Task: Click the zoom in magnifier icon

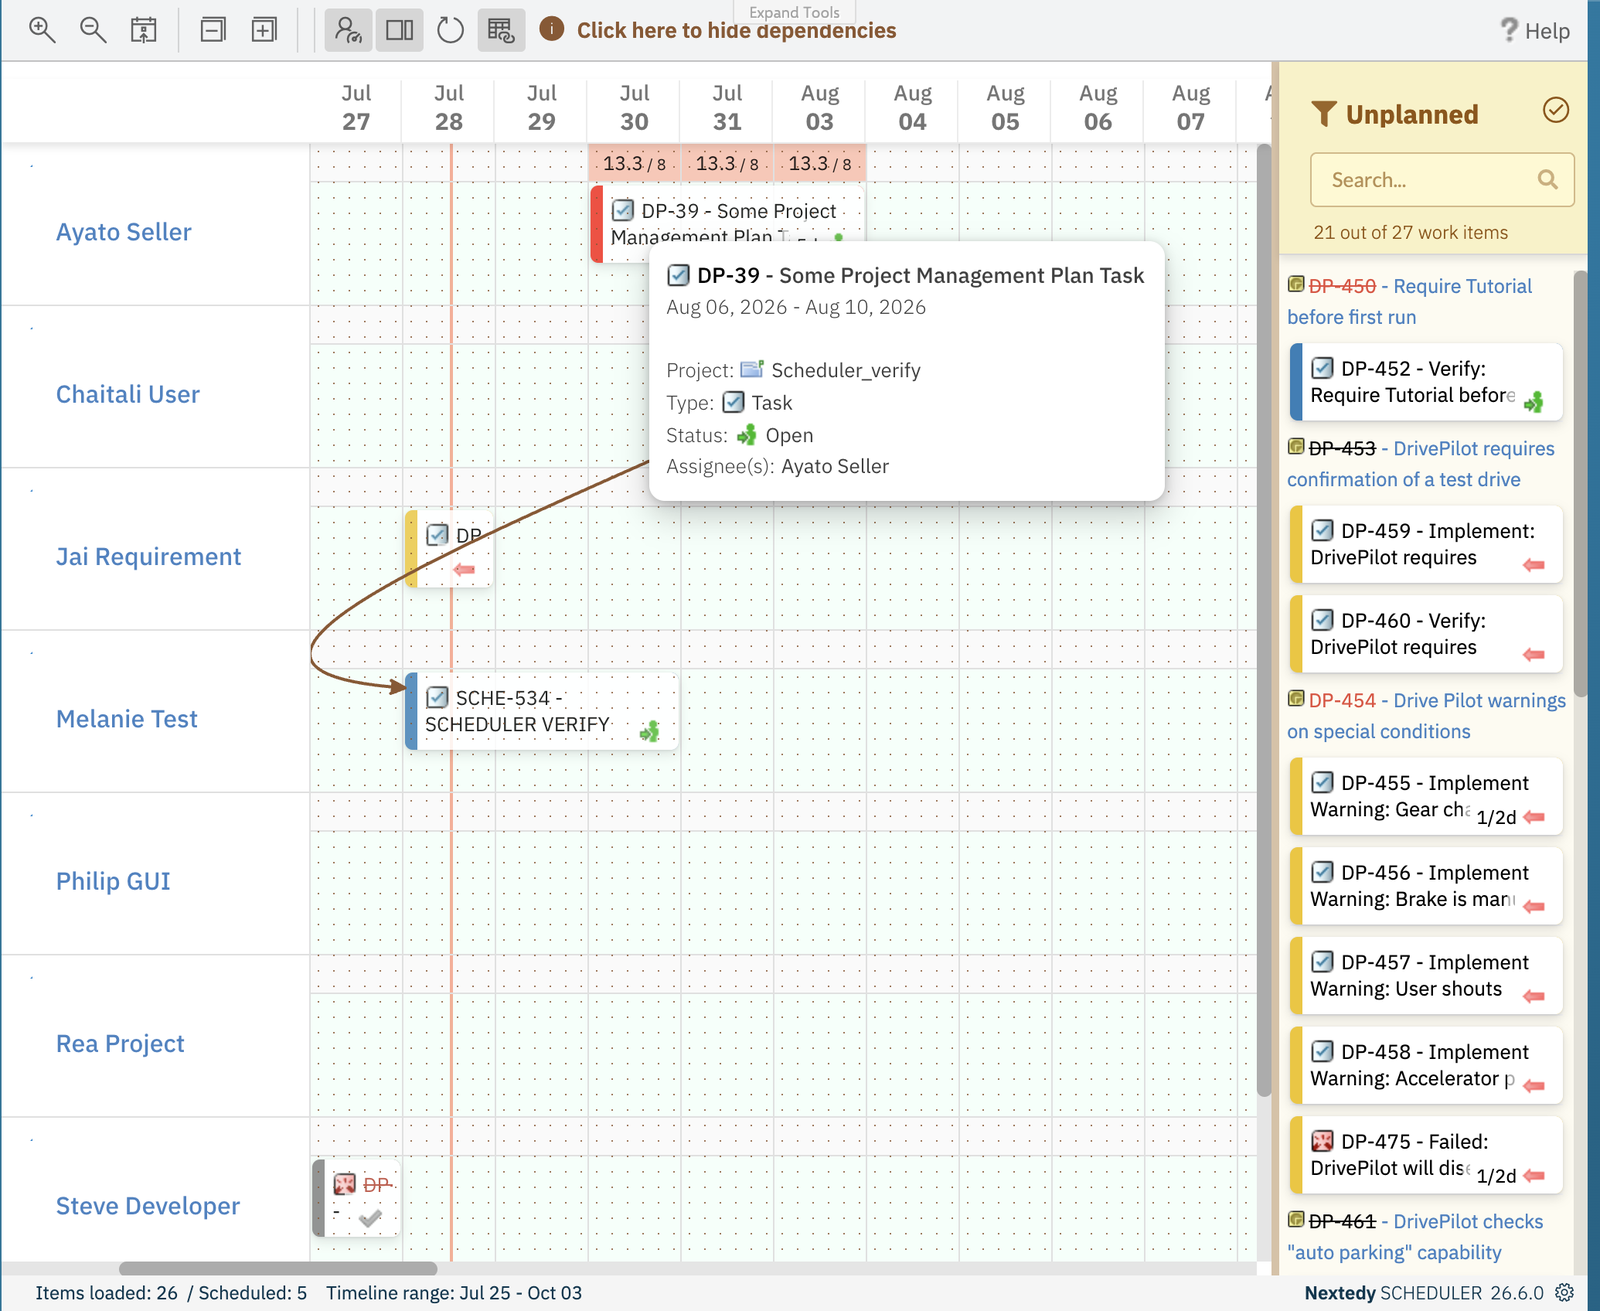Action: point(42,30)
